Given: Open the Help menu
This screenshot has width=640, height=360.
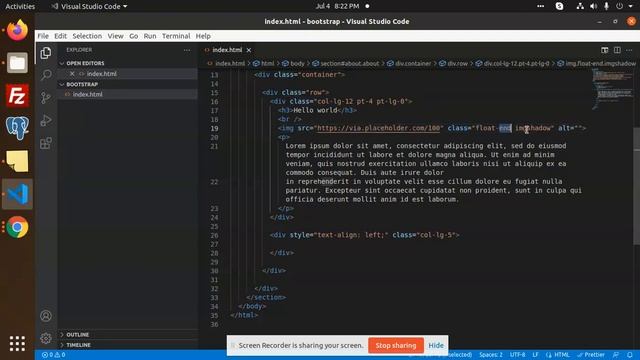Looking at the screenshot, I should pos(203,36).
